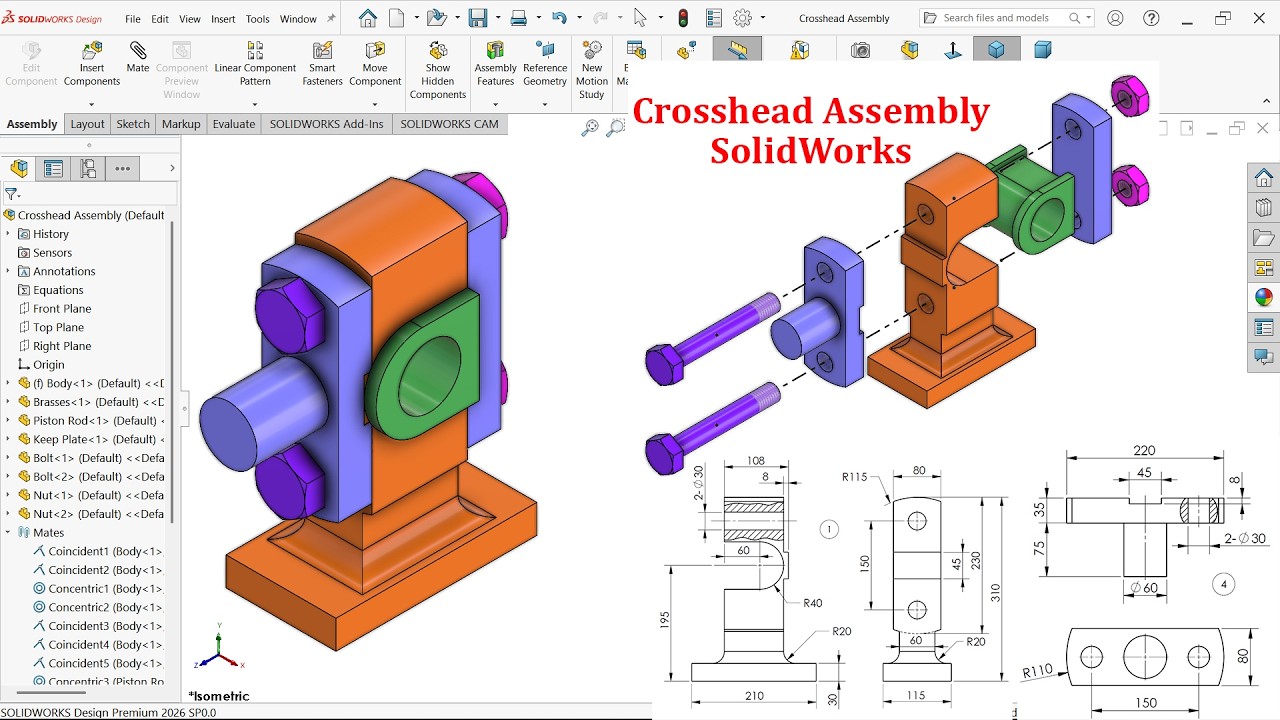Click Show Hidden Components

(x=438, y=70)
